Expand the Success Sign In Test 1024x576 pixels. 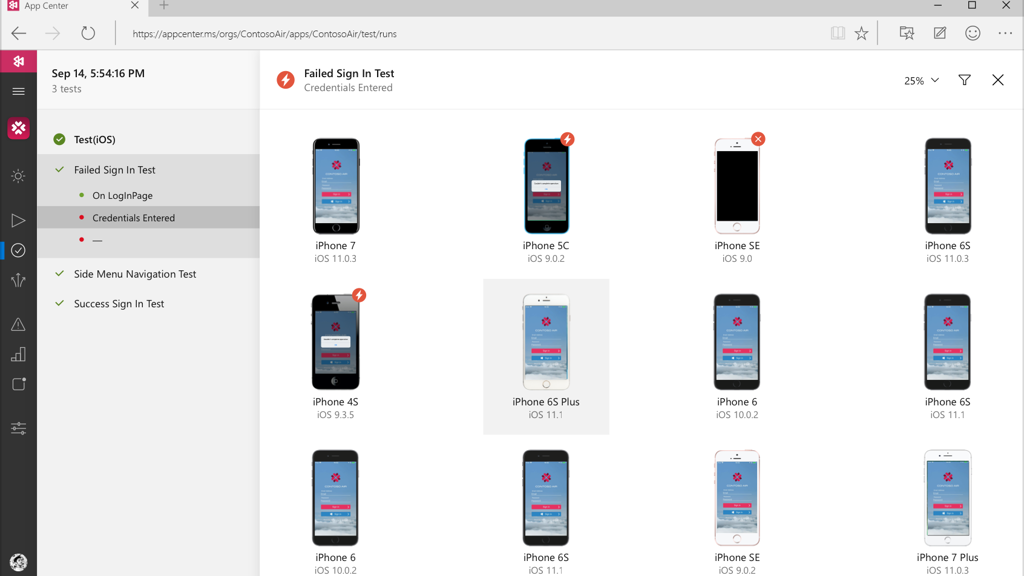[118, 304]
